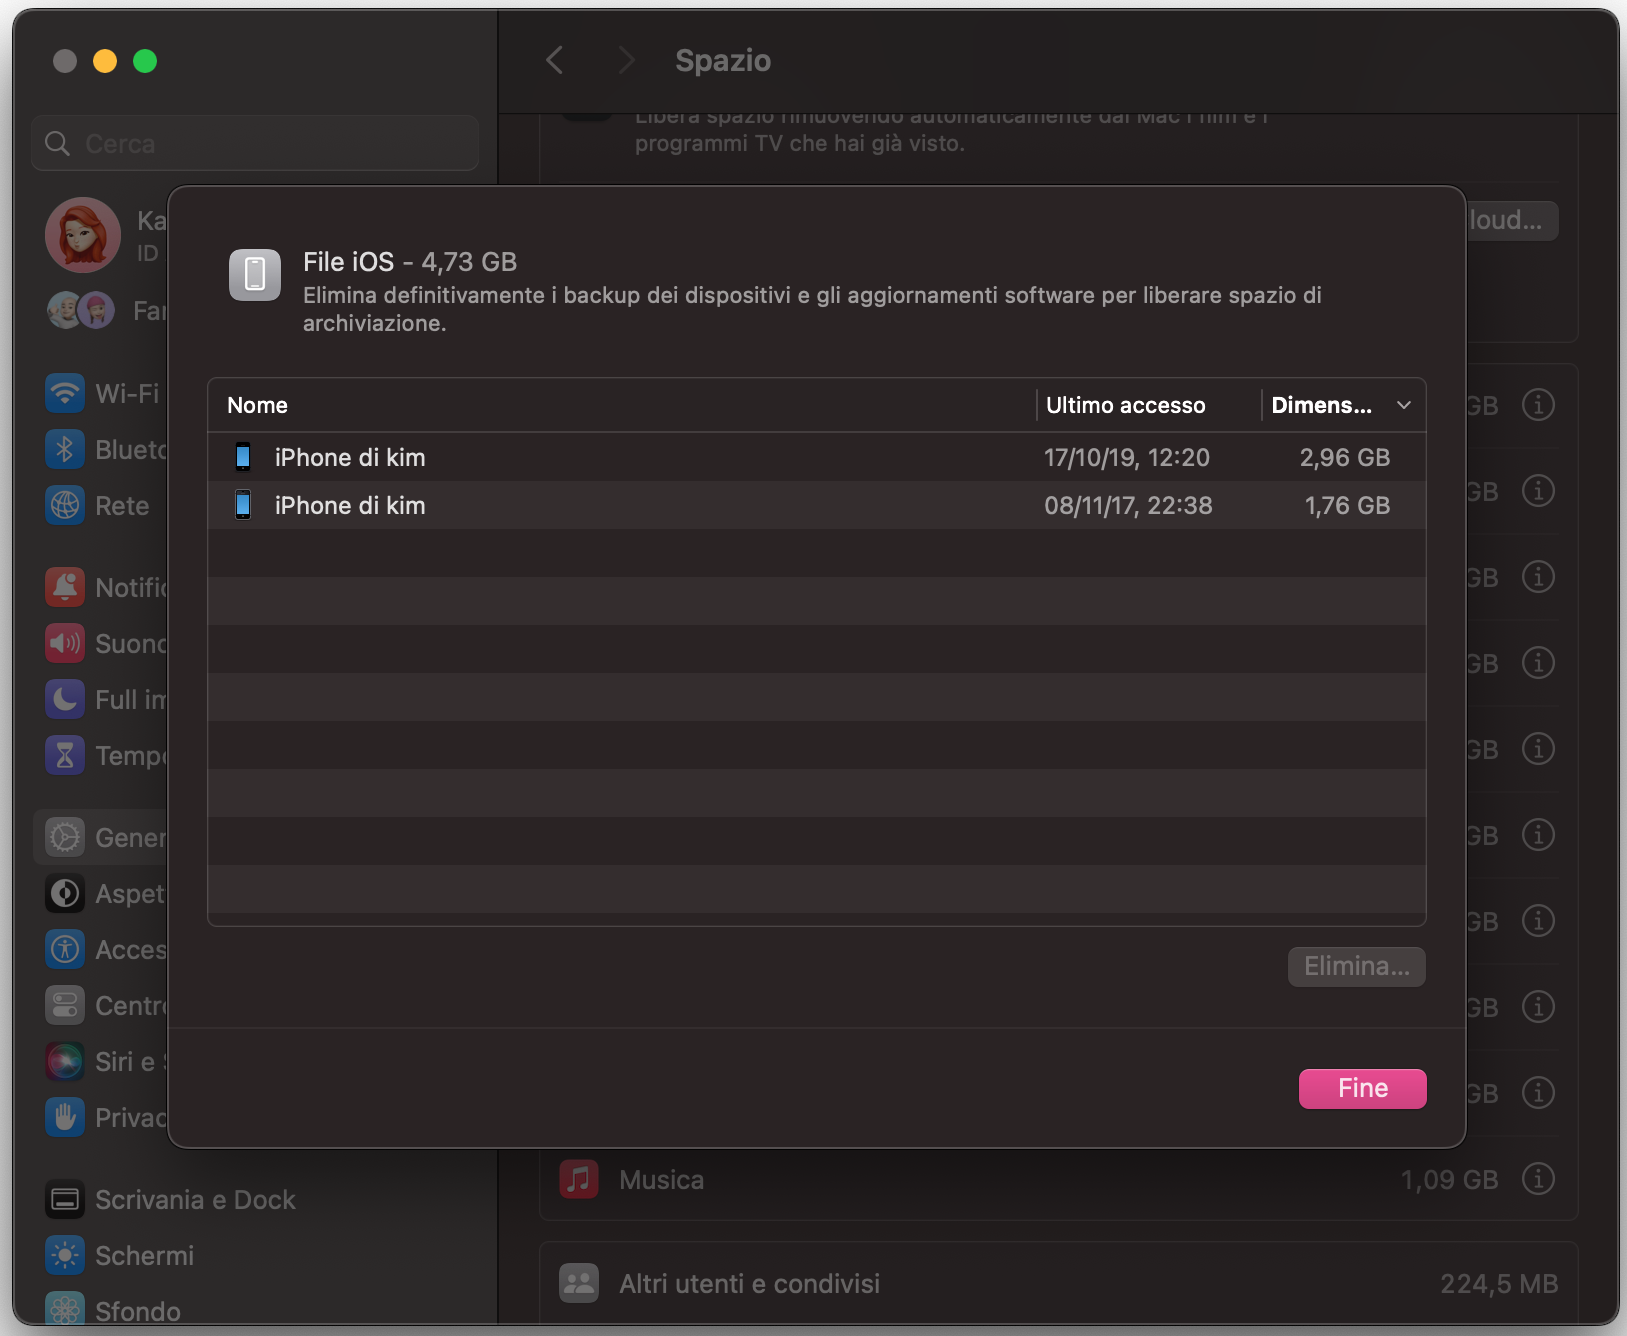The width and height of the screenshot is (1627, 1336).
Task: Click the Elimina button
Action: (x=1356, y=966)
